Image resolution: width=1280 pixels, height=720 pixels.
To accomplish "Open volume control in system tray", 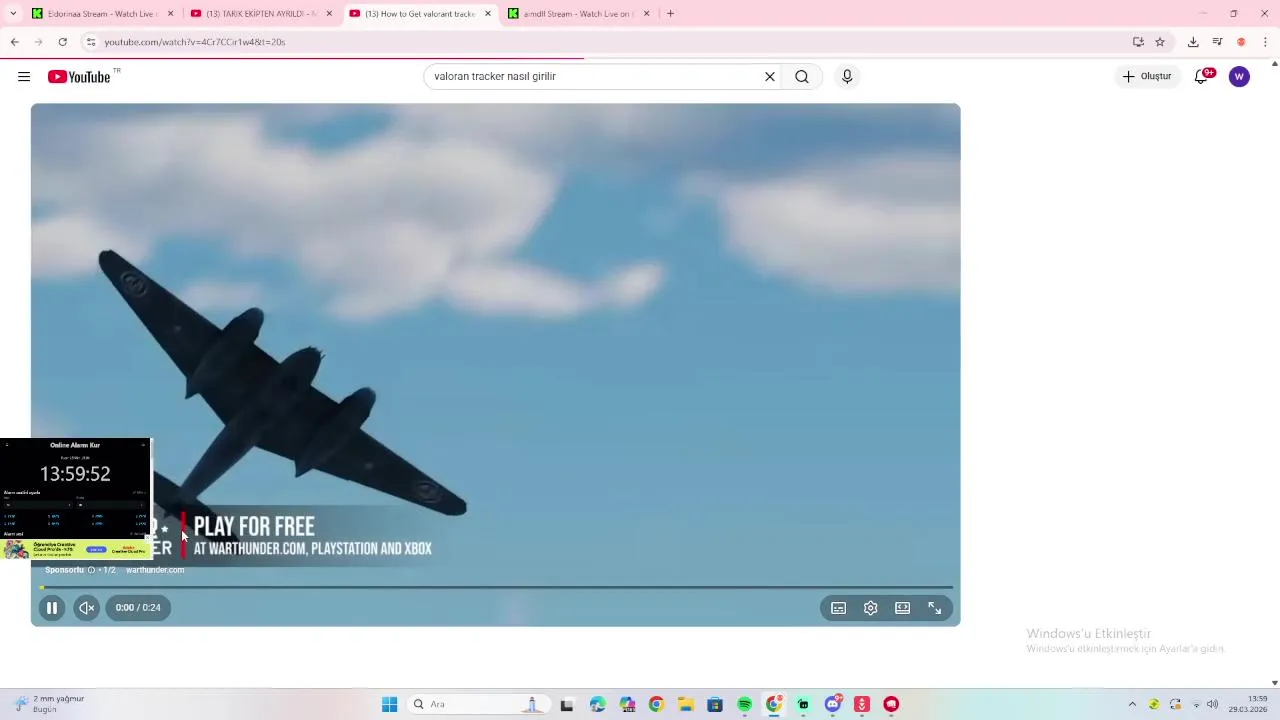I will pos(1212,705).
